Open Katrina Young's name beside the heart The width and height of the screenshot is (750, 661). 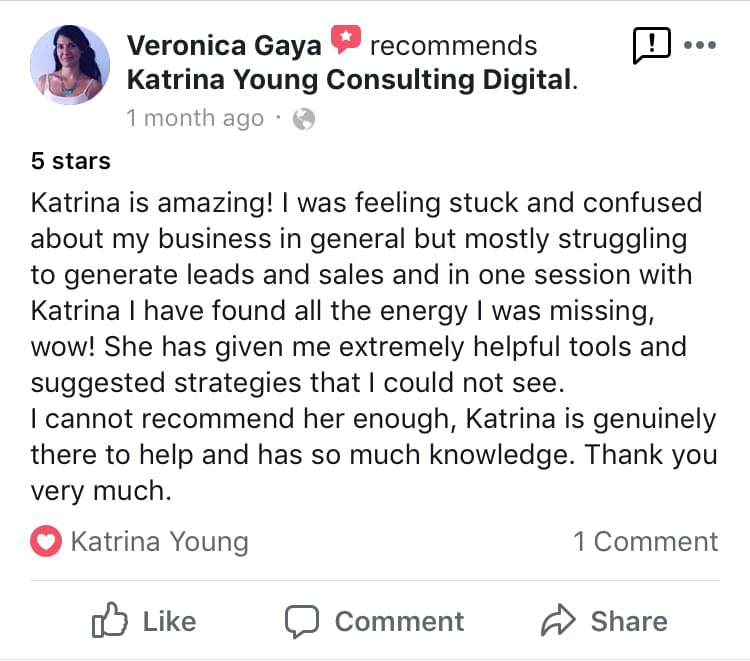click(x=159, y=542)
